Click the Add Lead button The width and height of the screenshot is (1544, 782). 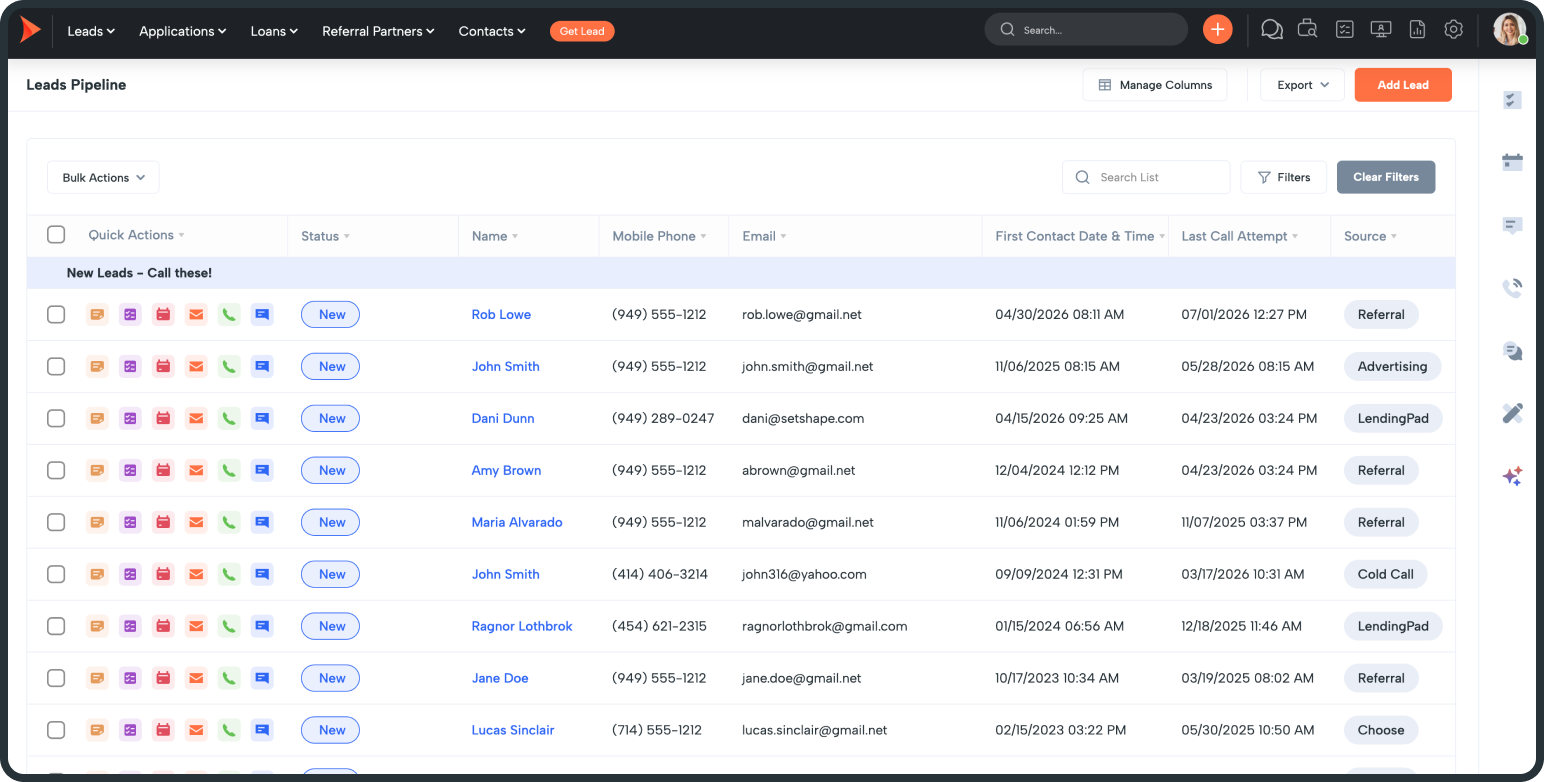click(x=1403, y=85)
